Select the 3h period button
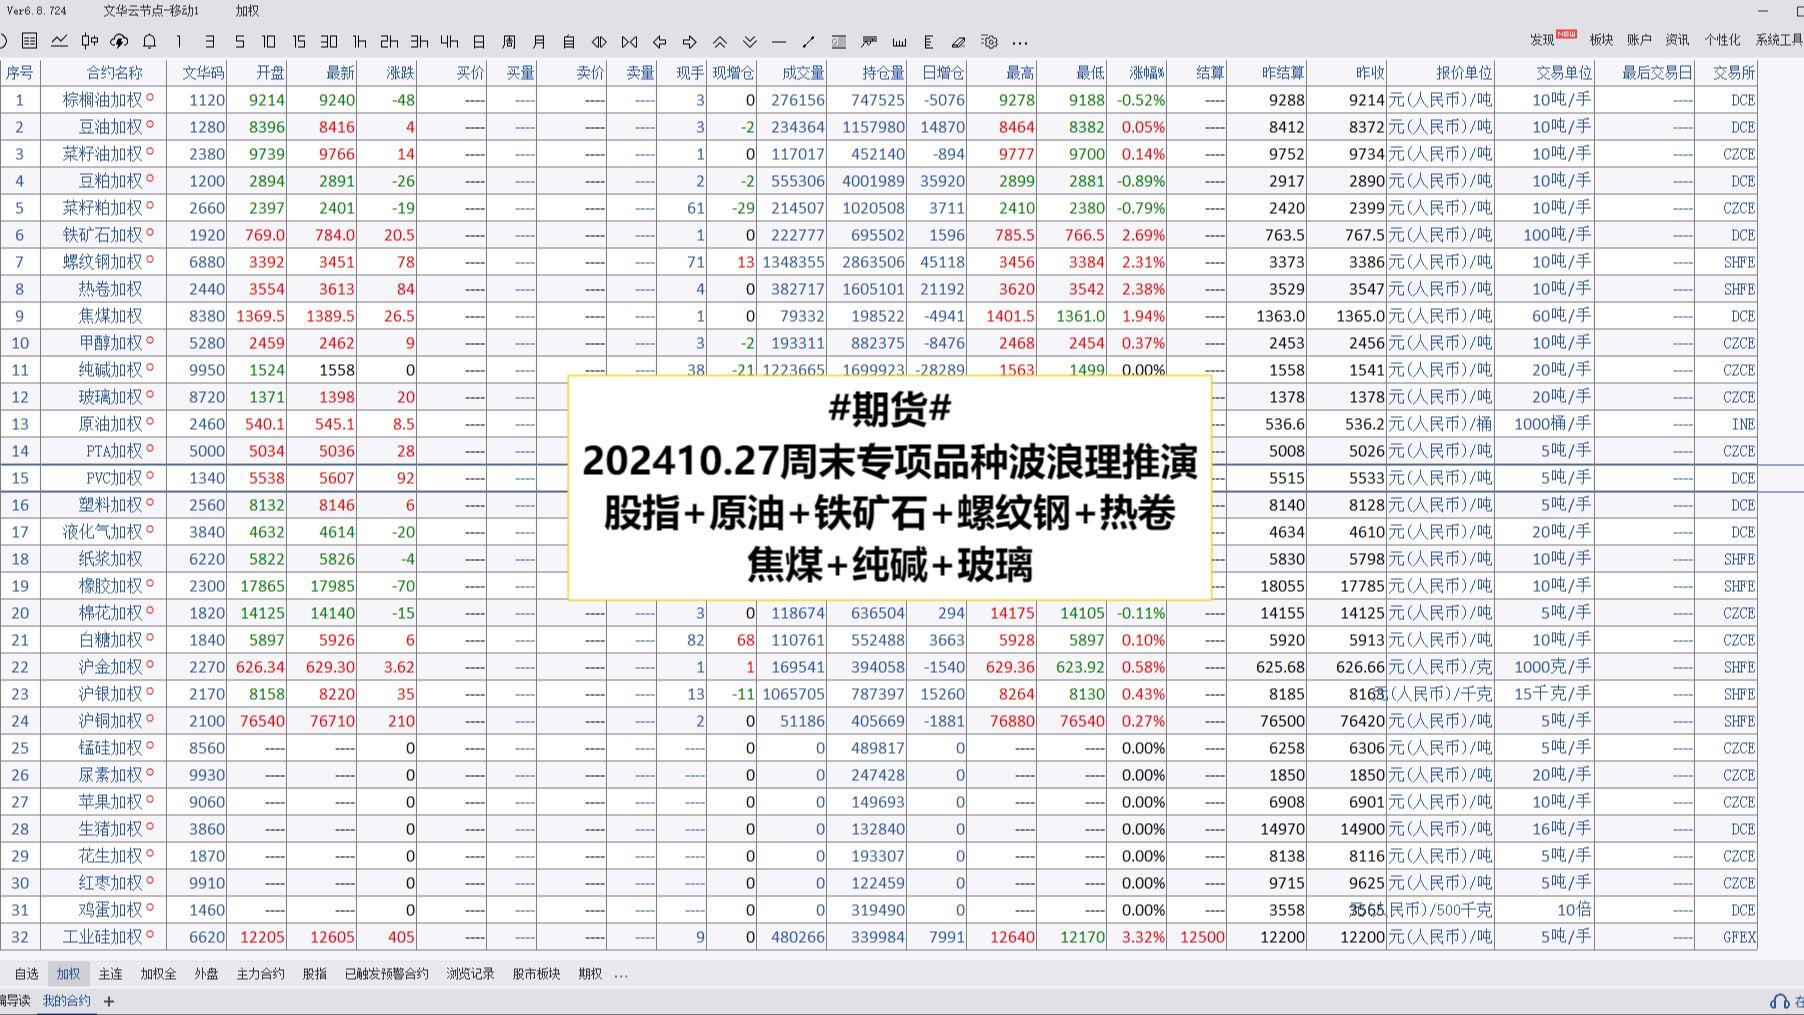The height and width of the screenshot is (1015, 1804). tap(419, 41)
